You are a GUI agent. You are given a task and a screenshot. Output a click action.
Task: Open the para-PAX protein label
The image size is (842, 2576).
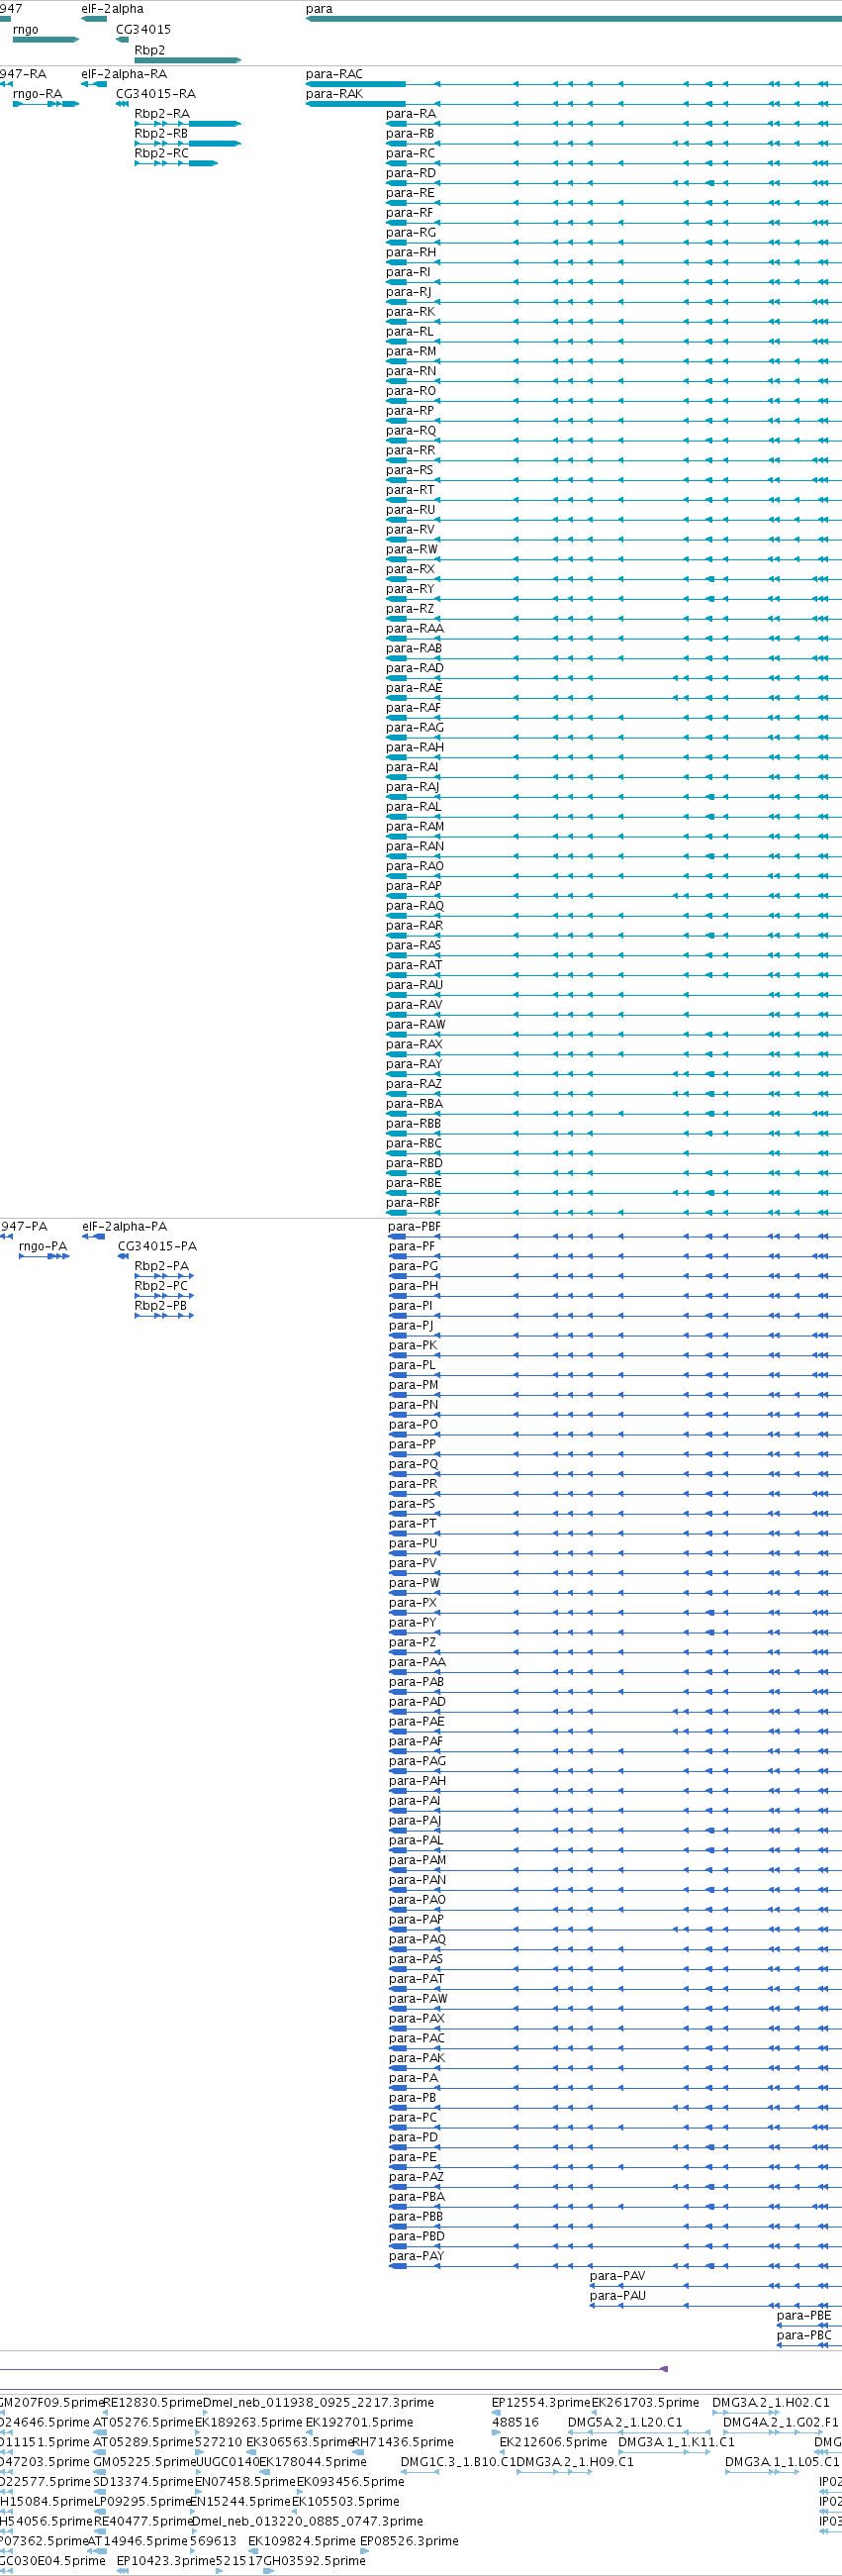(x=416, y=2017)
